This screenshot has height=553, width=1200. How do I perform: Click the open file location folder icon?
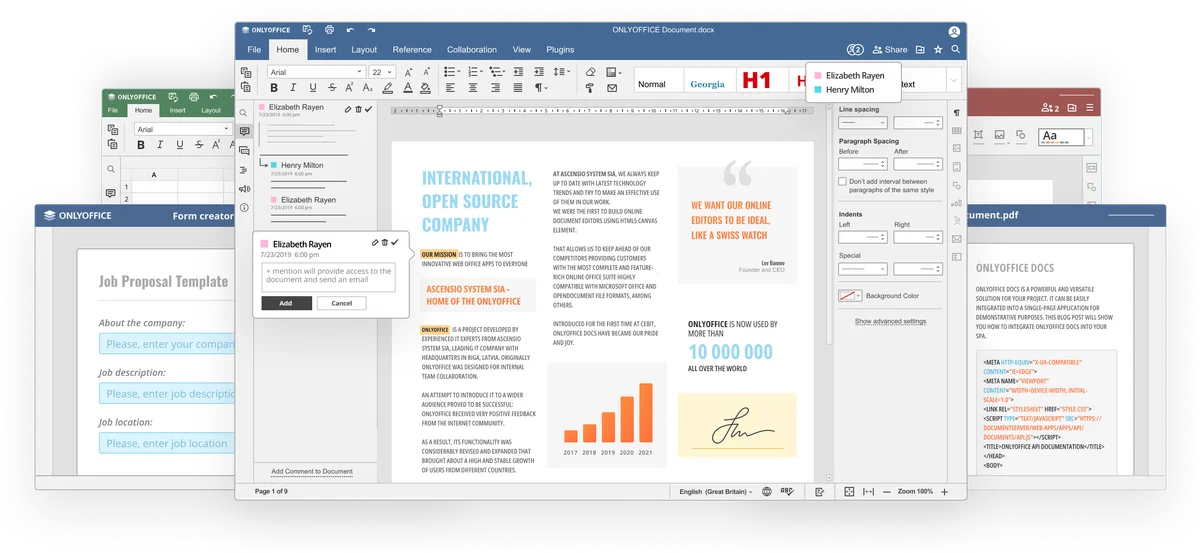pyautogui.click(x=920, y=50)
